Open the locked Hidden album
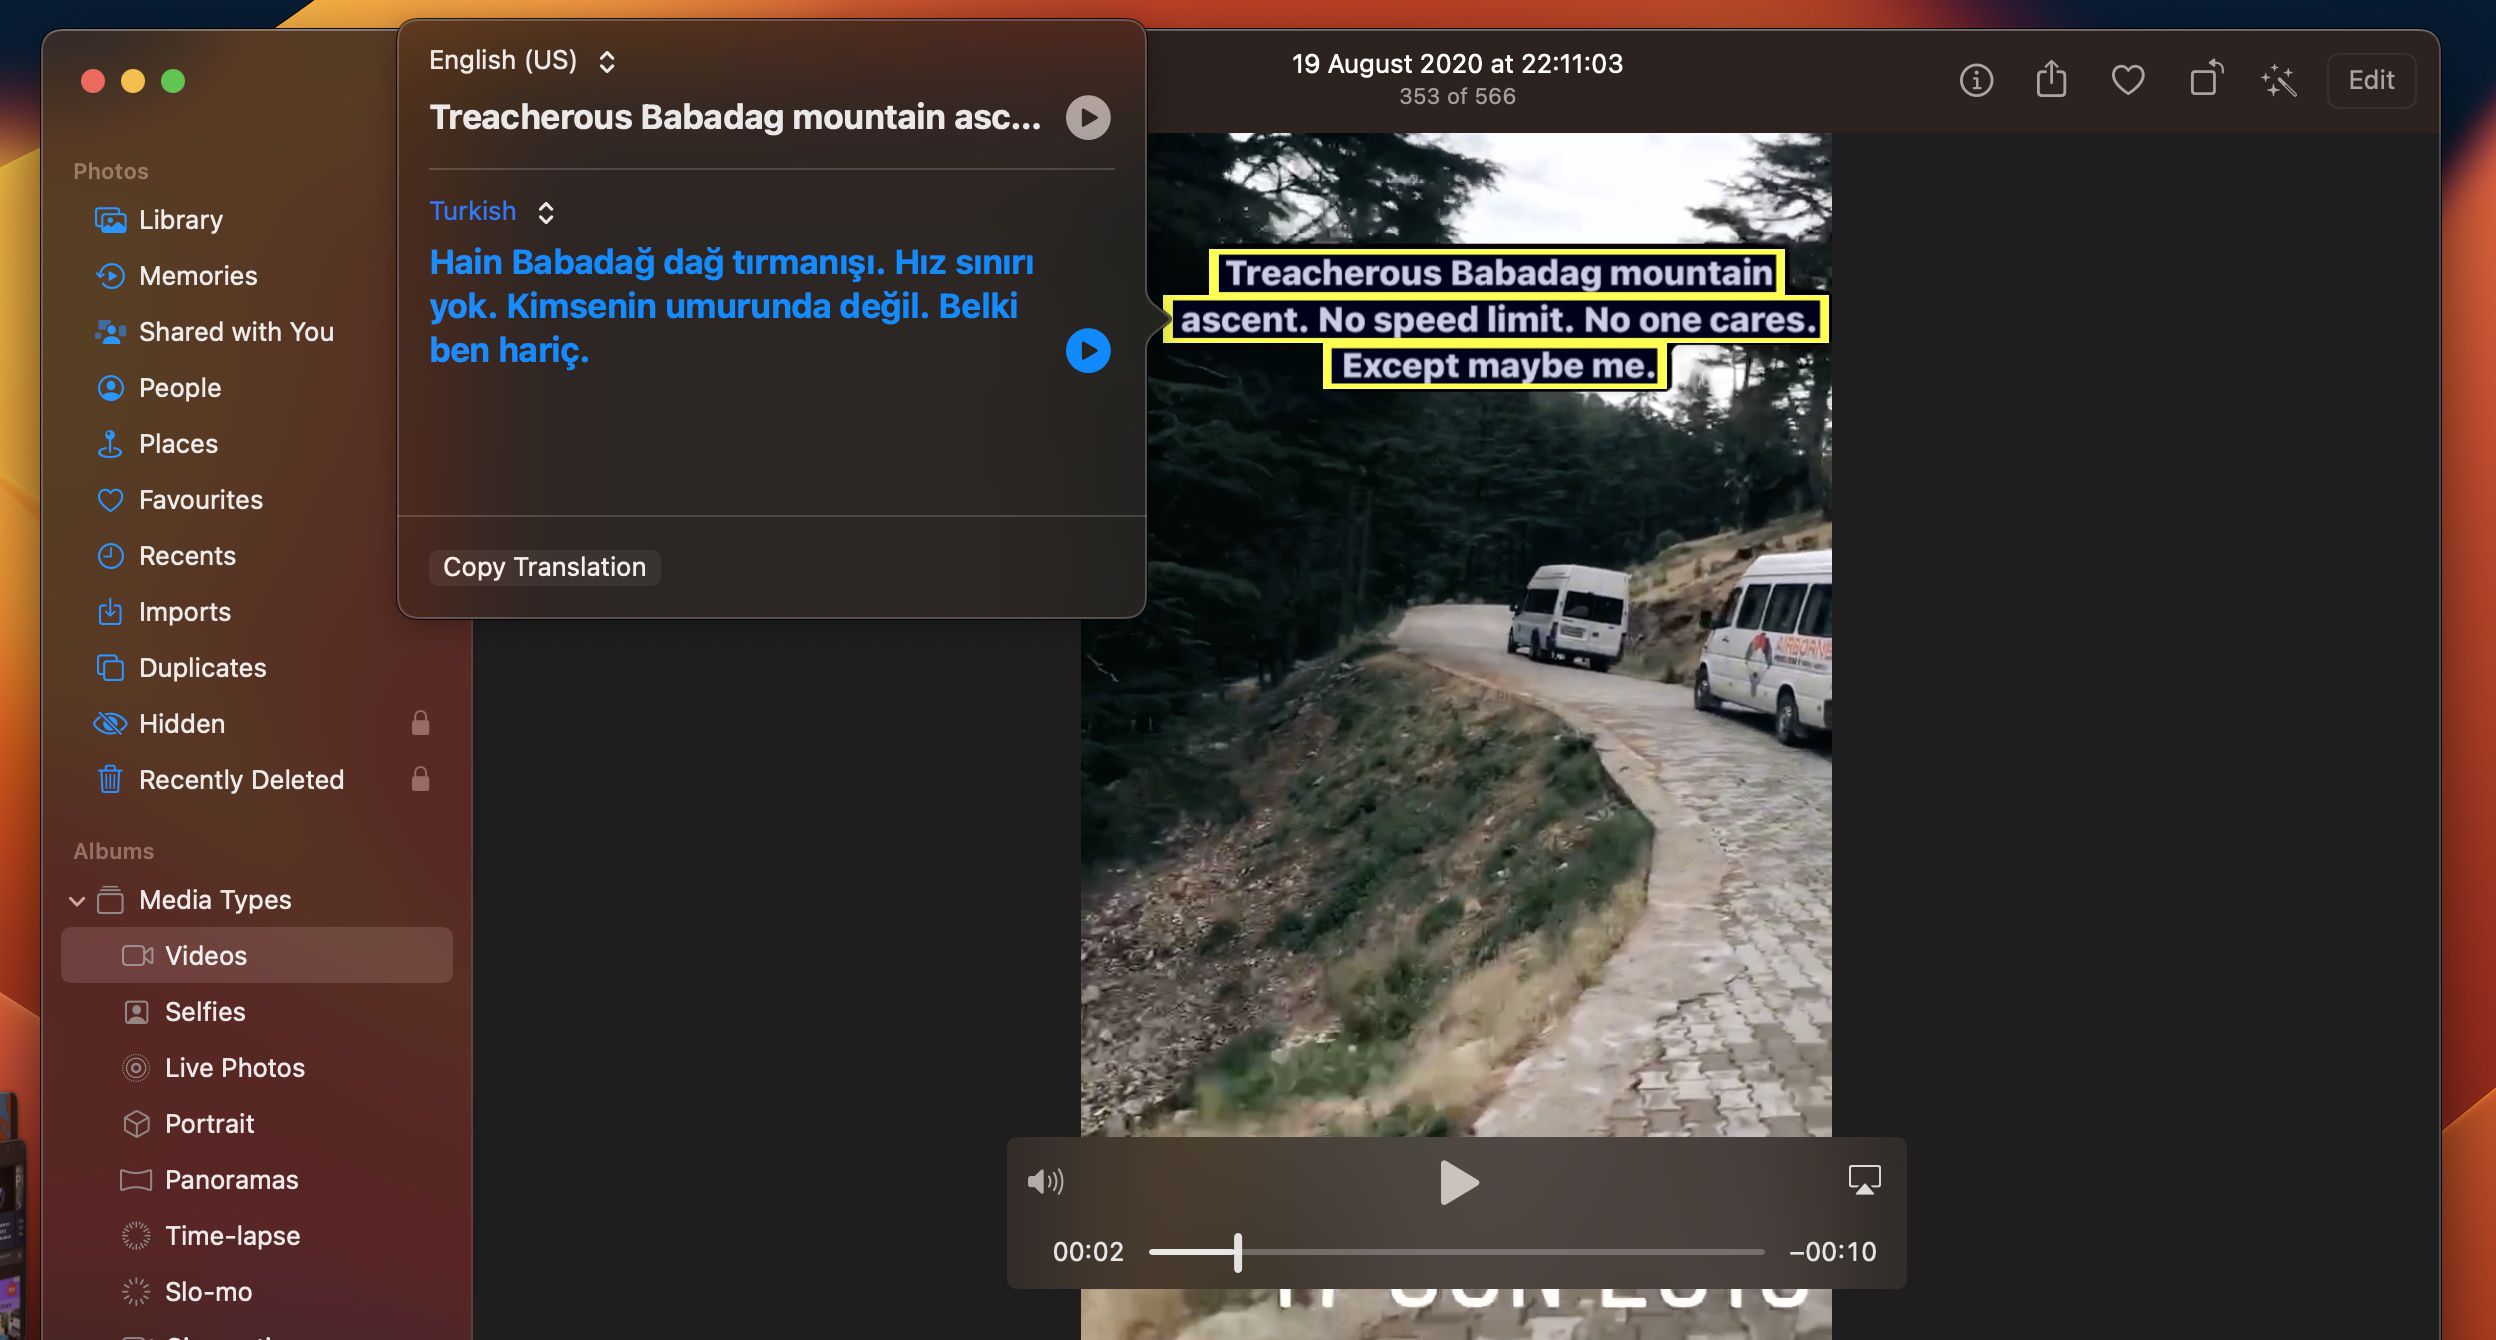2496x1340 pixels. [x=182, y=724]
